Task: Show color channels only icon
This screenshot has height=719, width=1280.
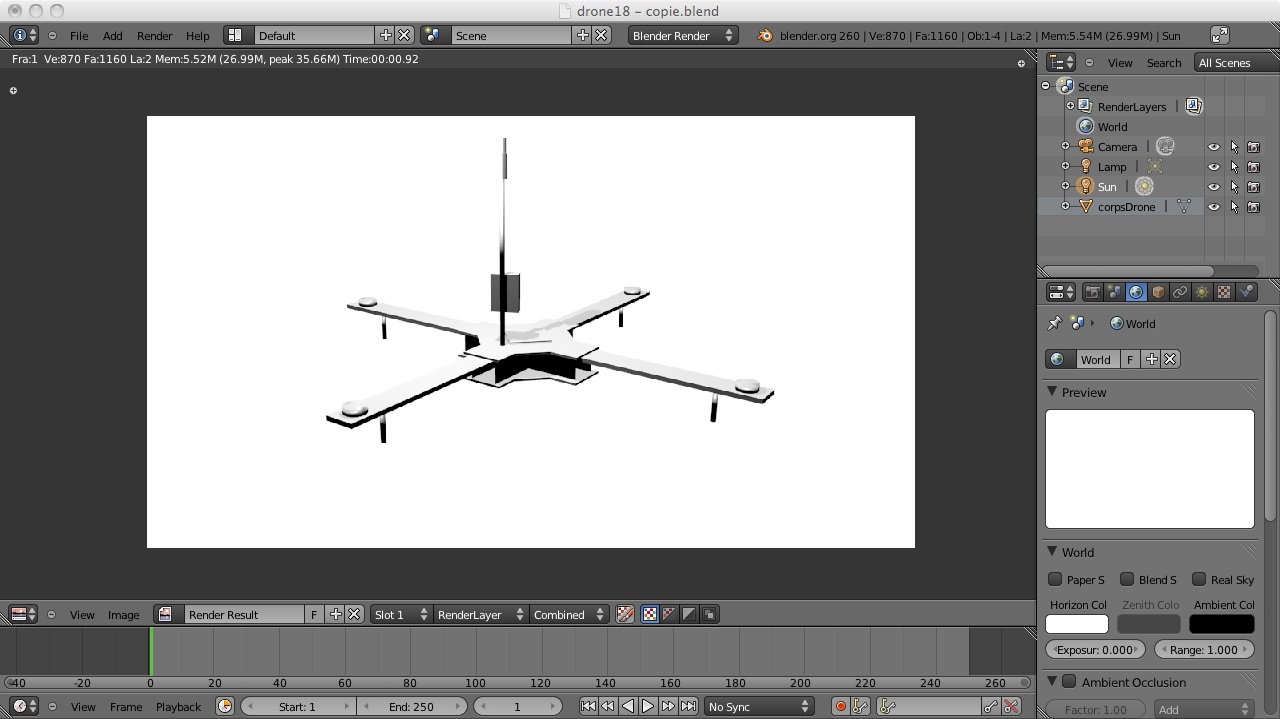Action: [649, 614]
